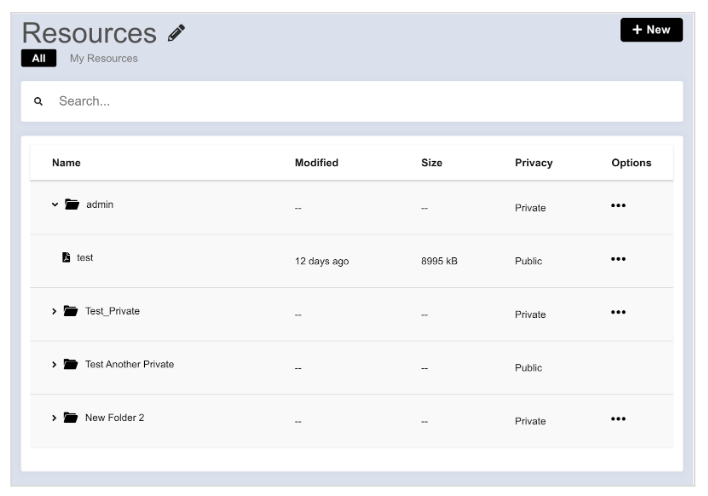Image resolution: width=708 pixels, height=496 pixels.
Task: Open three-dot options for test file
Action: click(x=618, y=259)
